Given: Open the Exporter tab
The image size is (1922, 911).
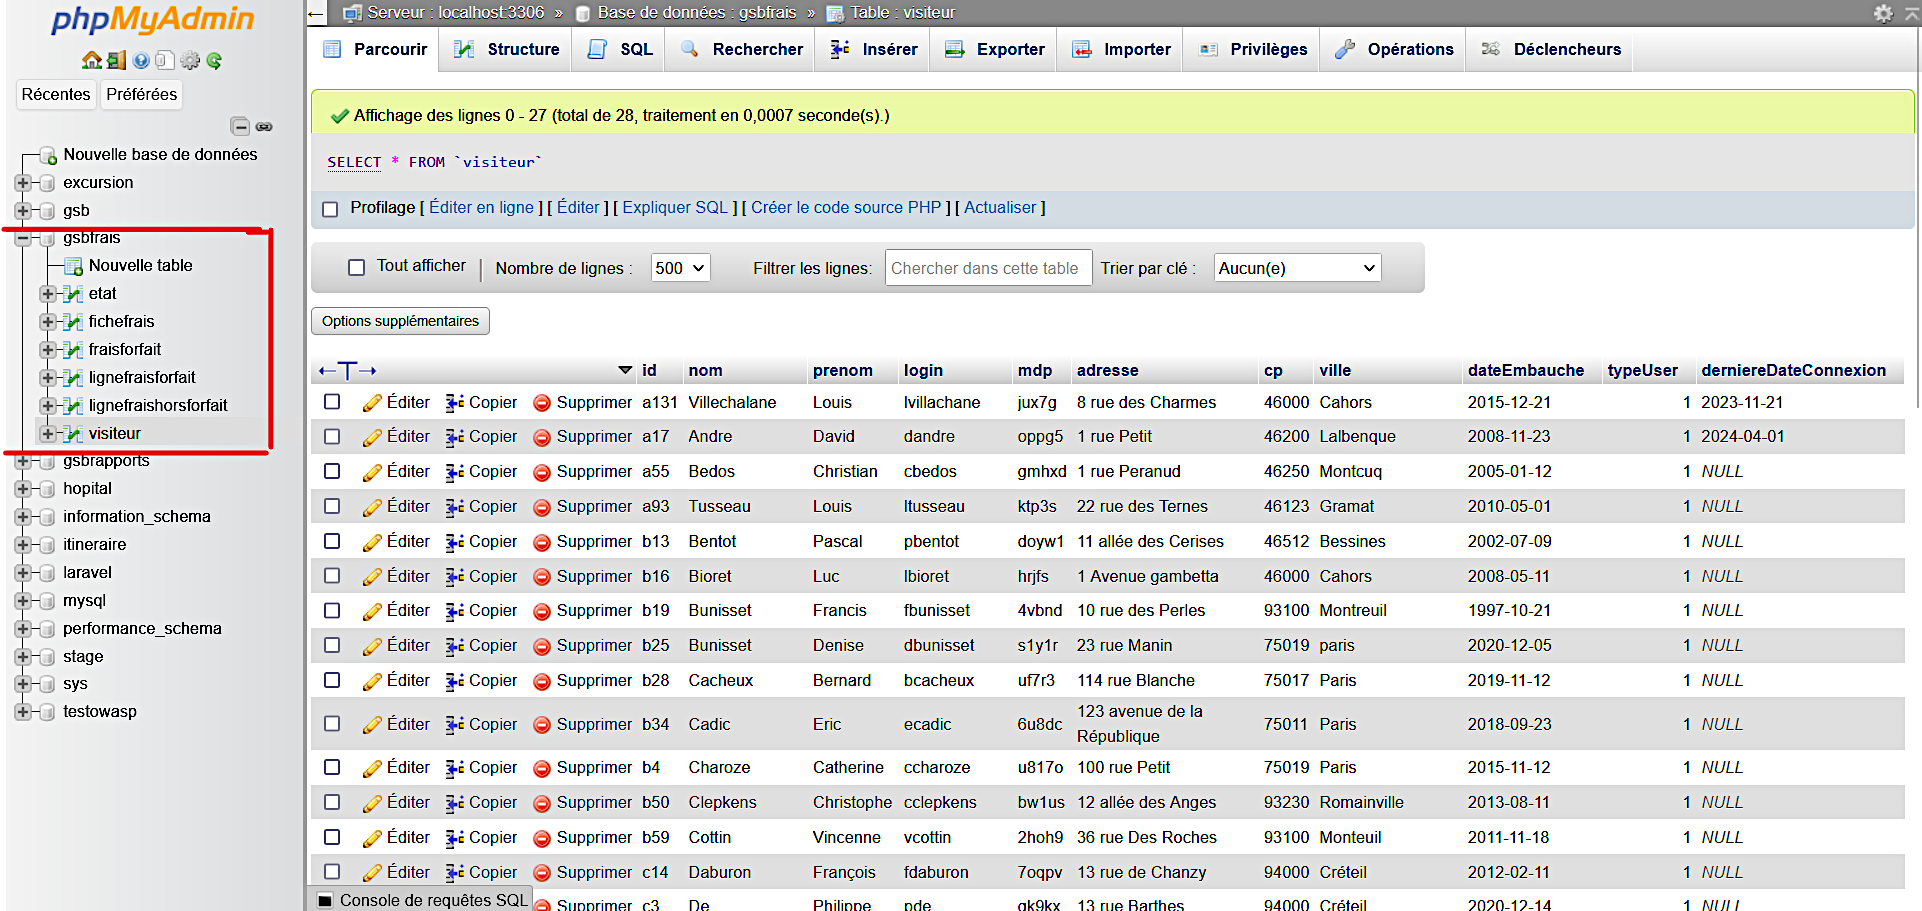Looking at the screenshot, I should click(x=994, y=49).
